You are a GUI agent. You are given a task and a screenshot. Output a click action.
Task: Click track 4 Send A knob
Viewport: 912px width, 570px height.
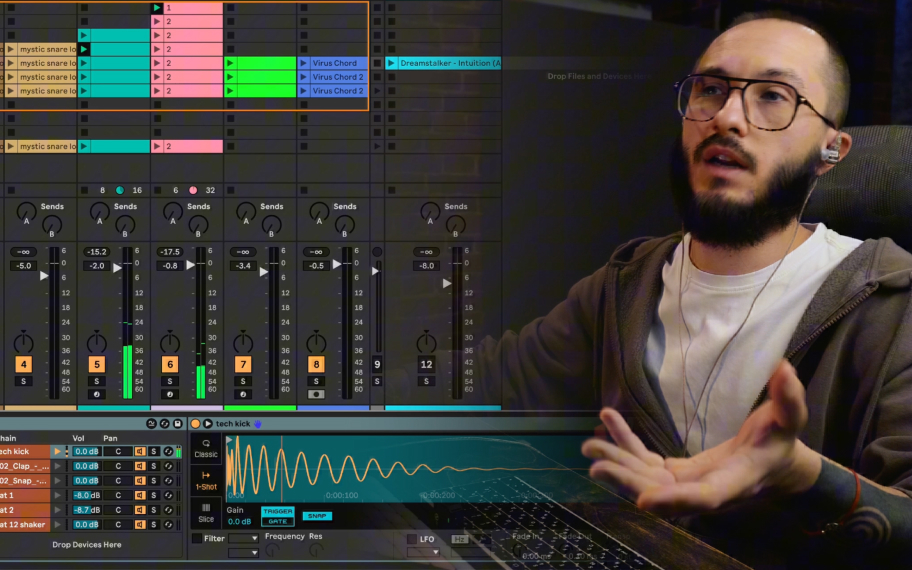click(x=26, y=212)
